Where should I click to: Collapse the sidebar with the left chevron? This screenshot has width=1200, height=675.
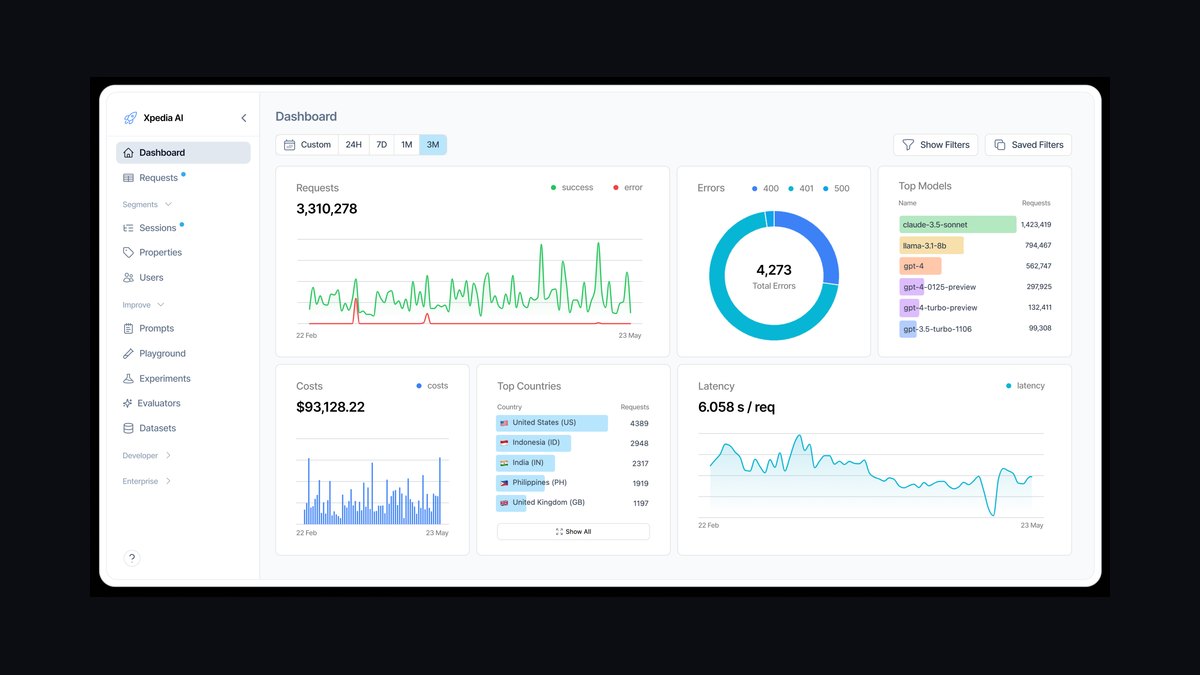[244, 118]
